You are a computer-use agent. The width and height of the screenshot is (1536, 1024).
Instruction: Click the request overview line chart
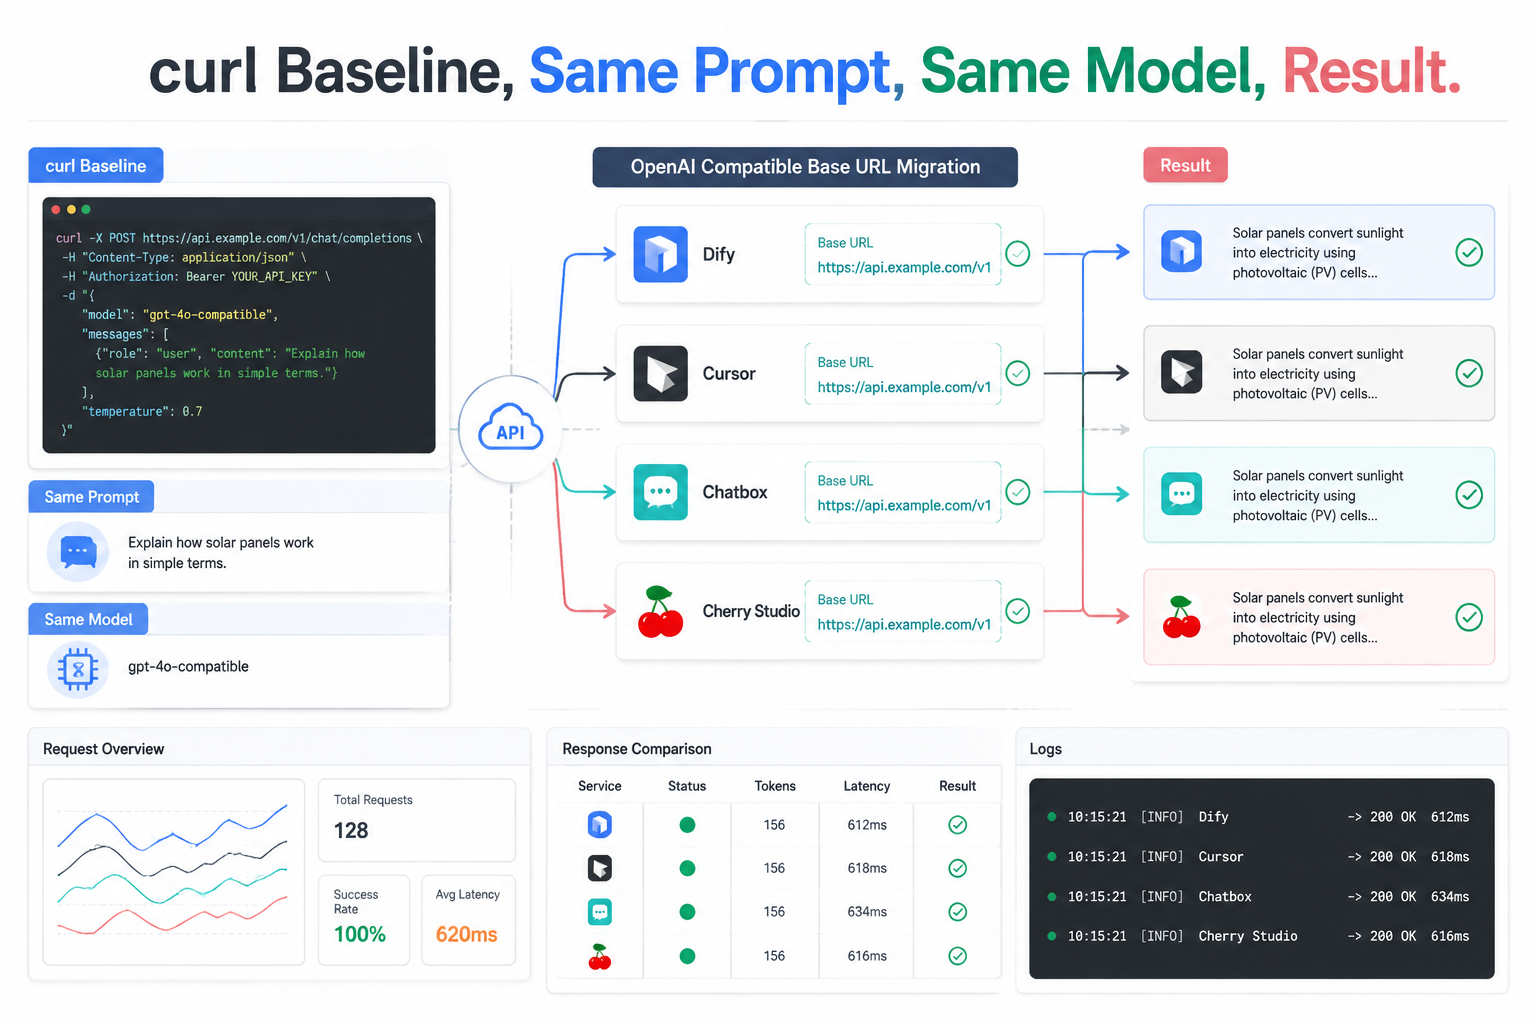[173, 872]
